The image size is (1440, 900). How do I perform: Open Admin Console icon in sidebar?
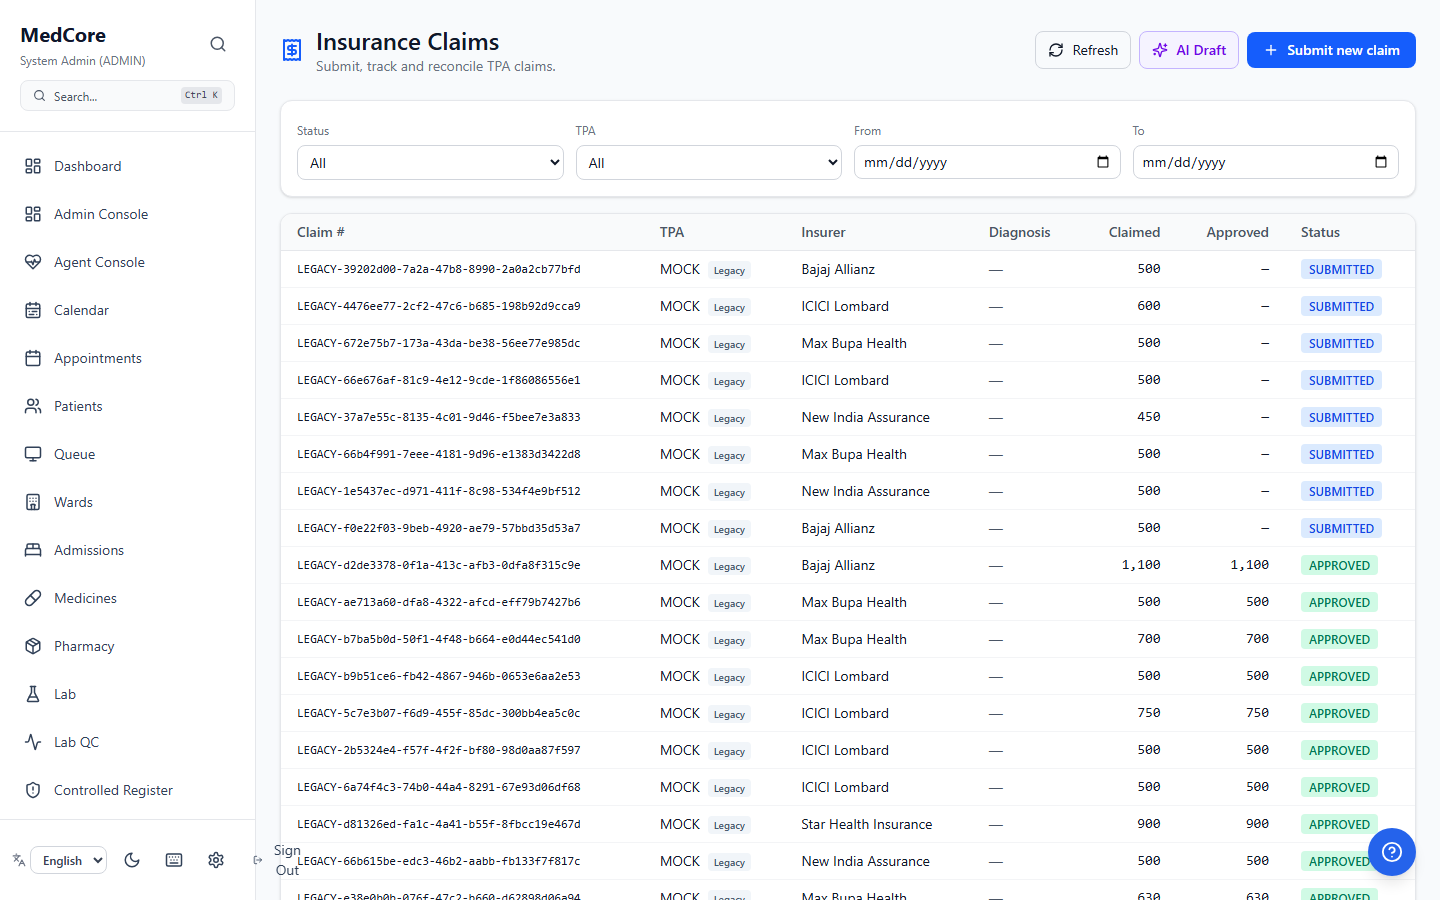[33, 214]
